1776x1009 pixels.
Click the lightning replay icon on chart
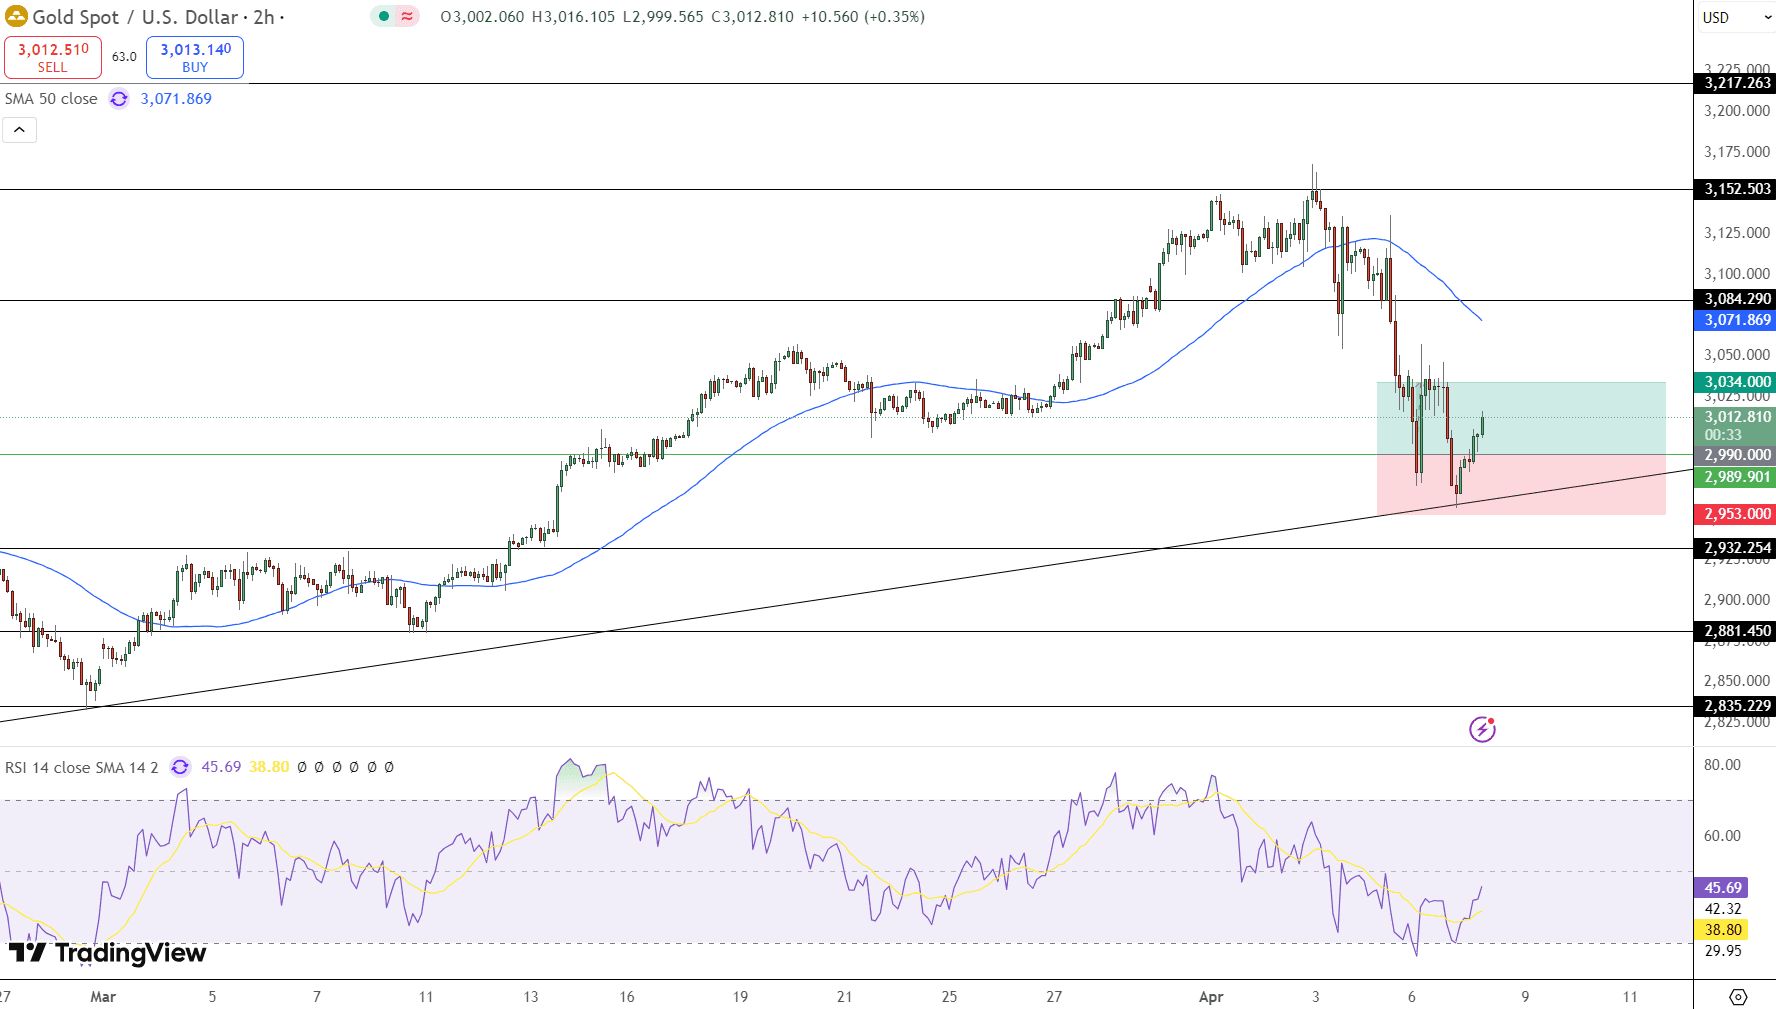click(x=1482, y=729)
